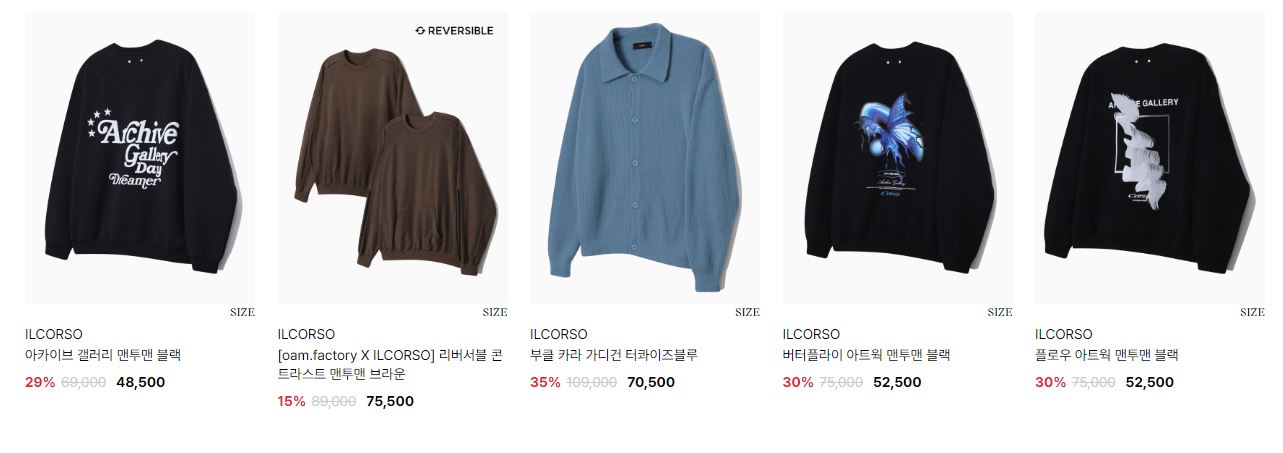Open ILCORSO brand link of first product
1283x453 pixels.
54,334
